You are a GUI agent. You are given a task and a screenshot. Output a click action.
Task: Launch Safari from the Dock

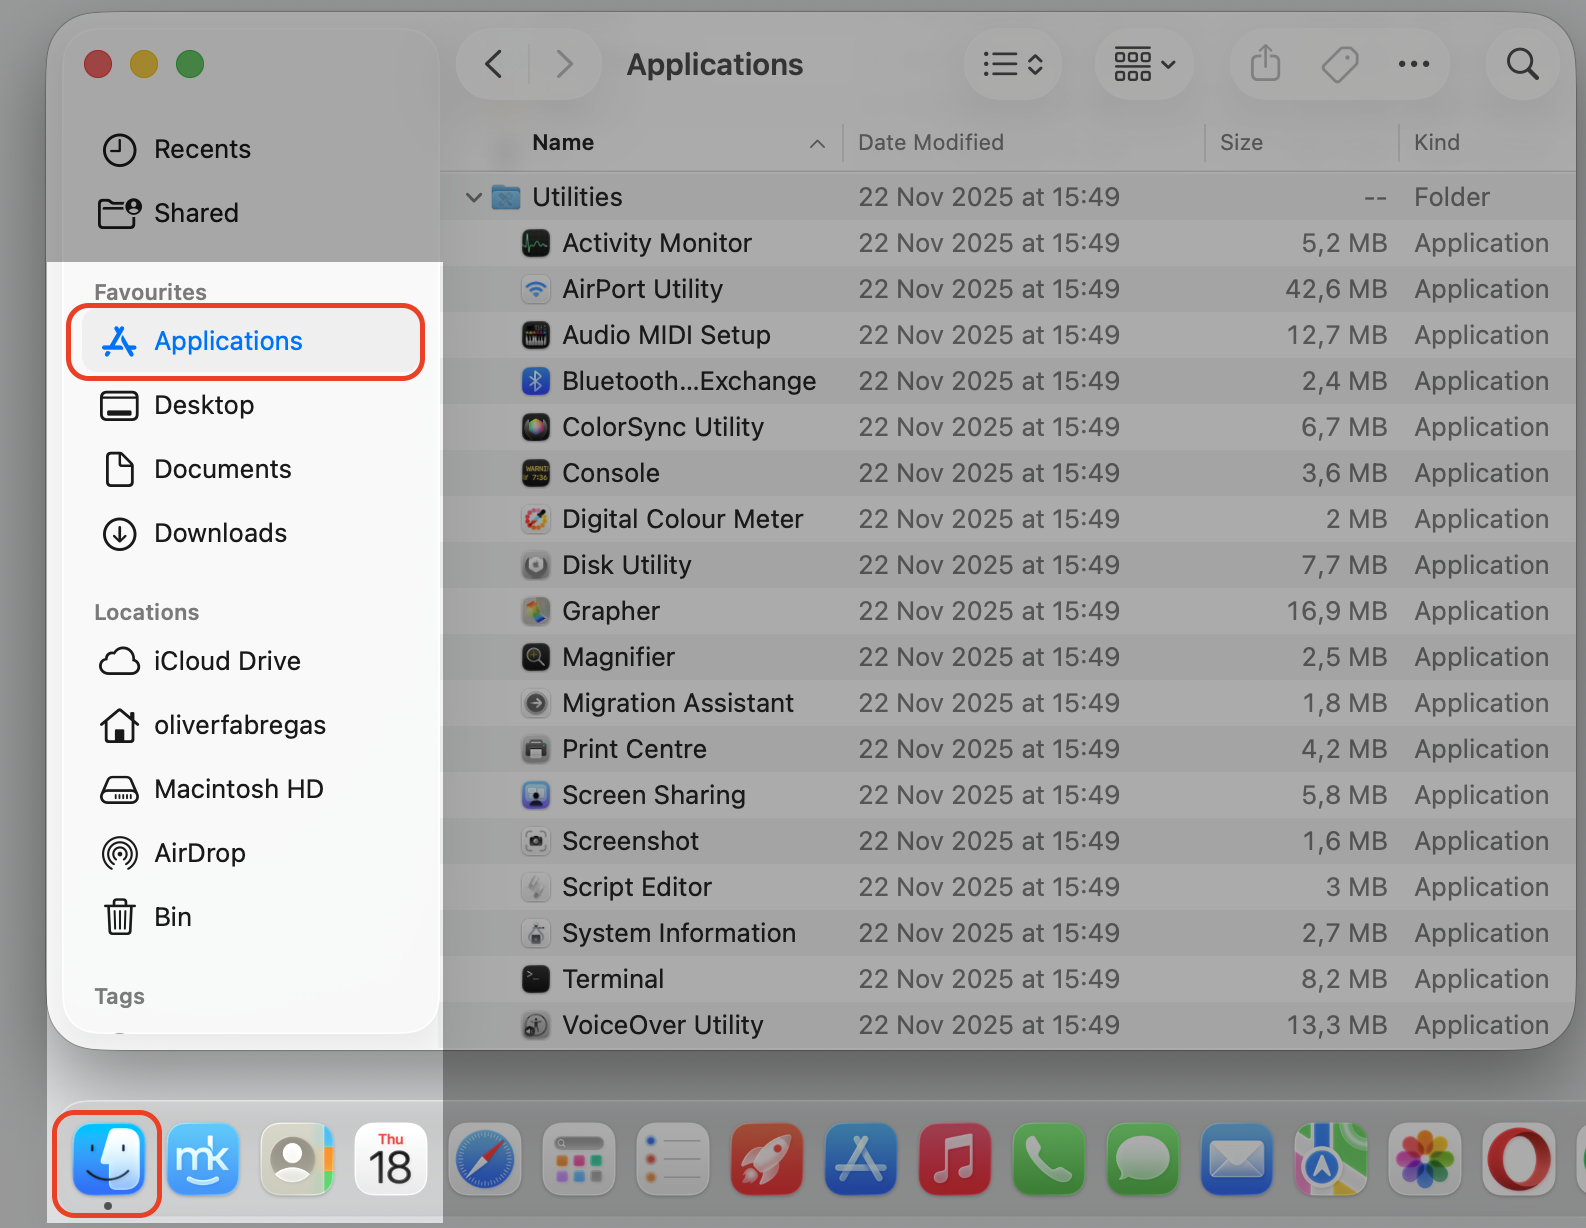(x=485, y=1160)
